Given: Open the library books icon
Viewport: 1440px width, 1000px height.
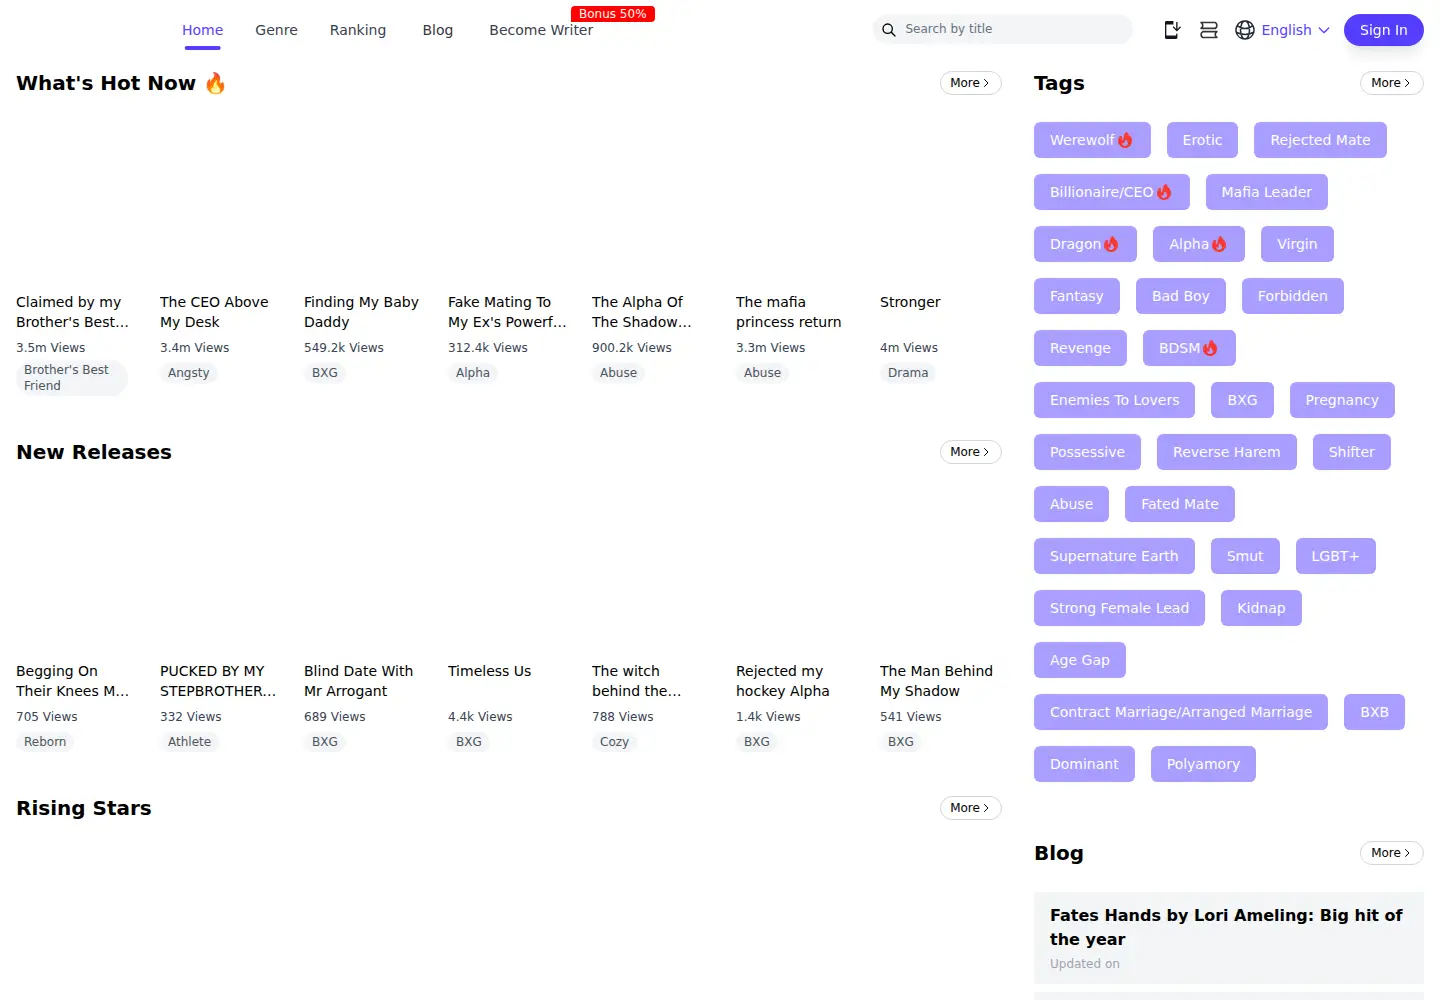Looking at the screenshot, I should (1209, 30).
